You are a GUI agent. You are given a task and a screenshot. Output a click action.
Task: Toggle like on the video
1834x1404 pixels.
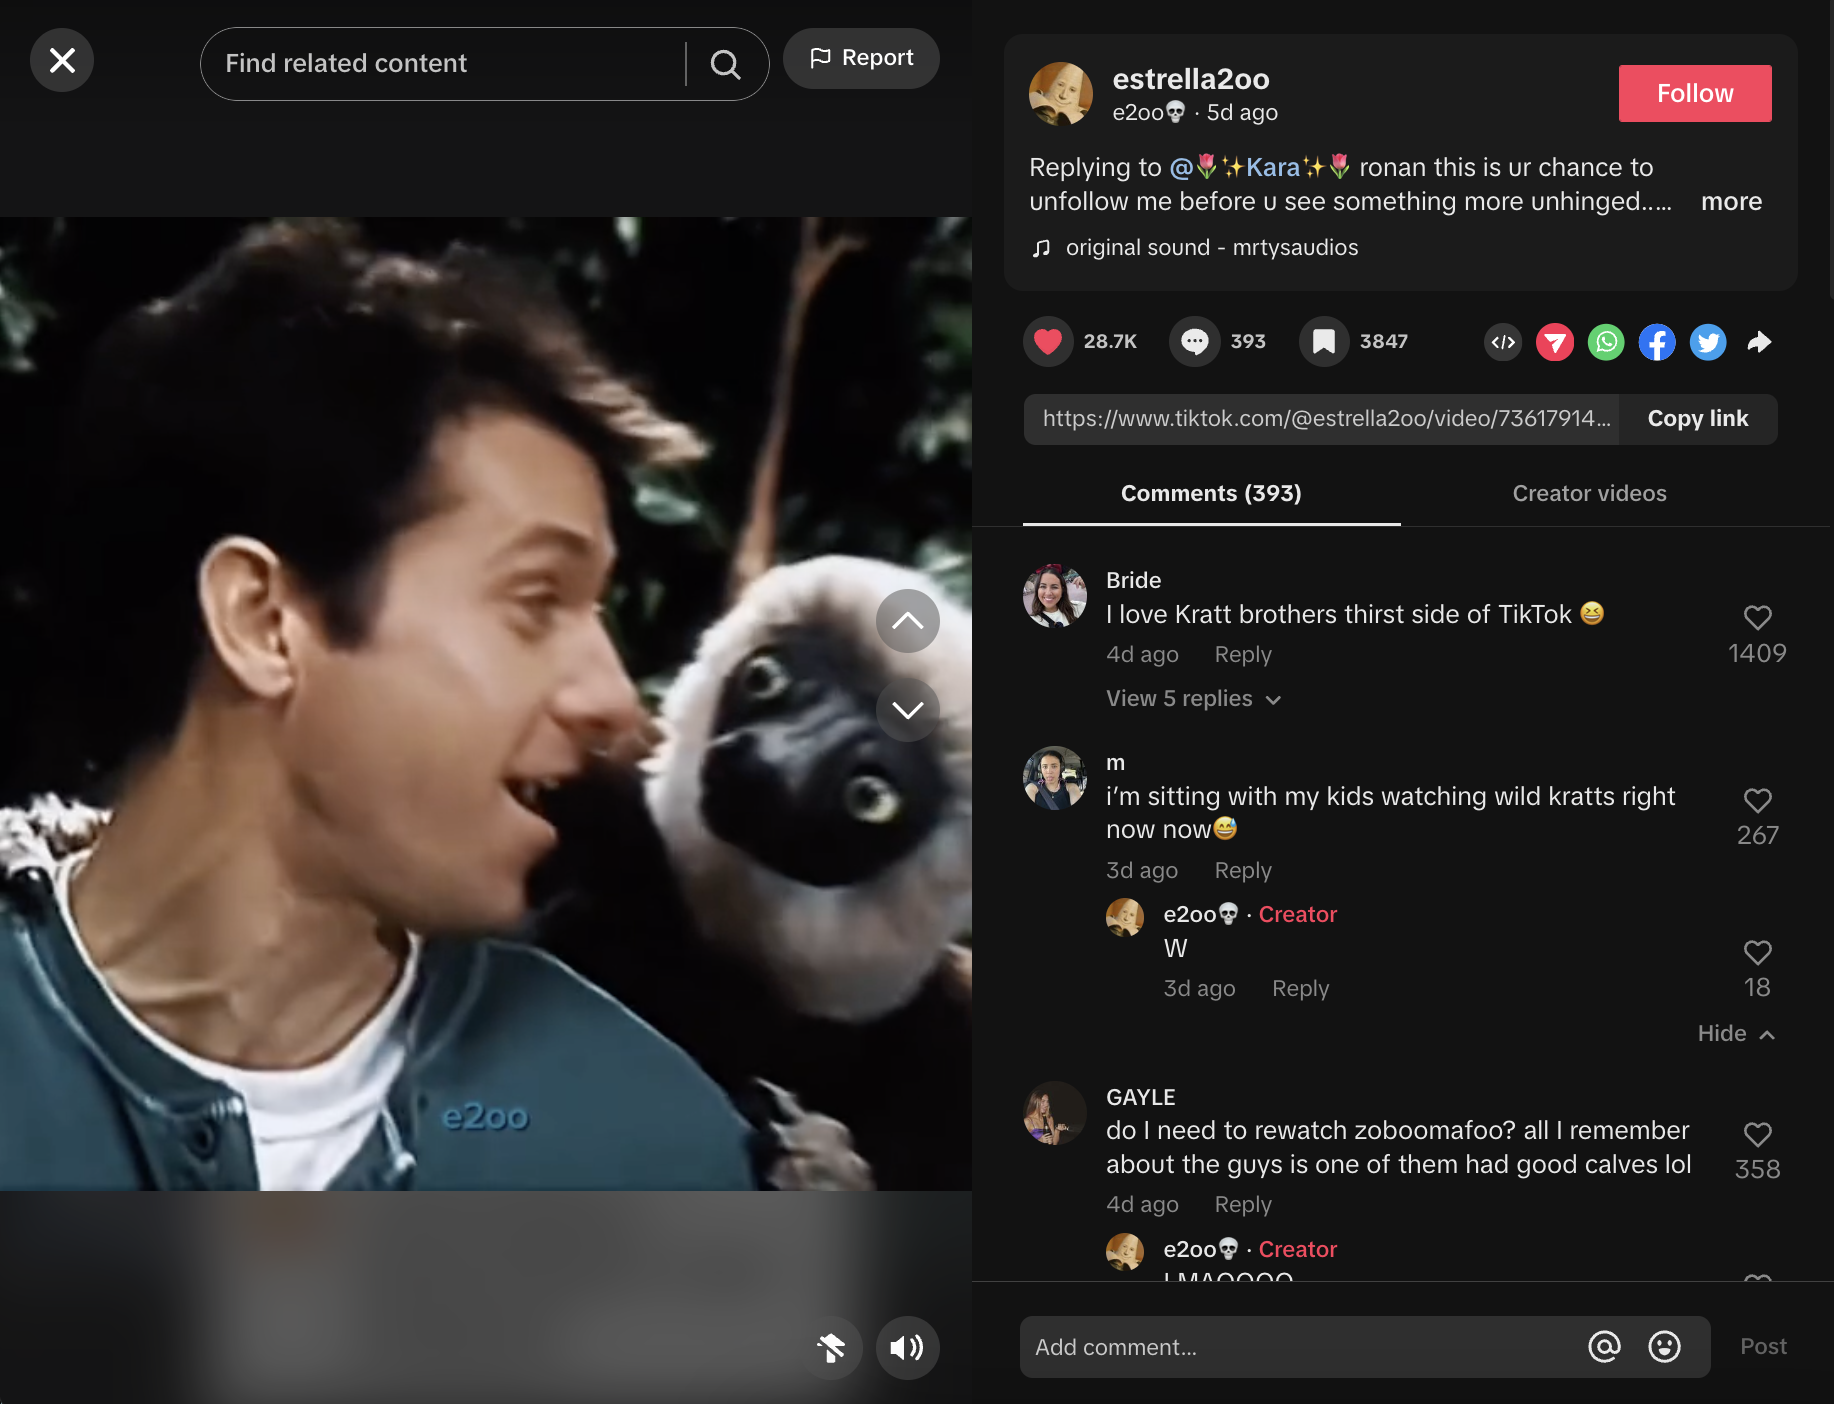(1047, 342)
